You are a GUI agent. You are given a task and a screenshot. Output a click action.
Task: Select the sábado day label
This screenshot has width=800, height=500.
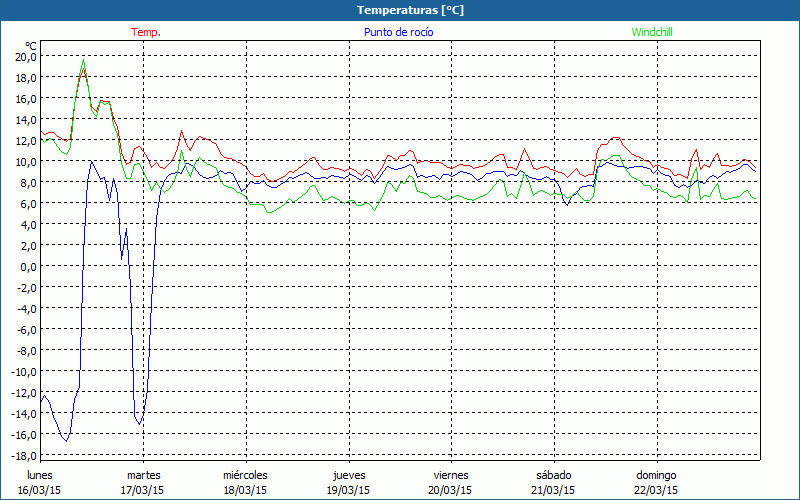554,475
